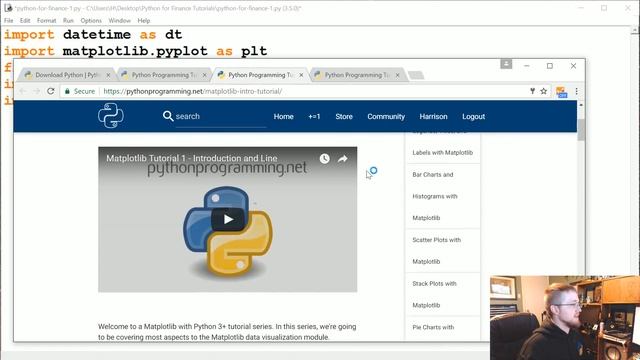This screenshot has height=360, width=640.
Task: Open IDLE's Edit menu
Action: tap(25, 20)
